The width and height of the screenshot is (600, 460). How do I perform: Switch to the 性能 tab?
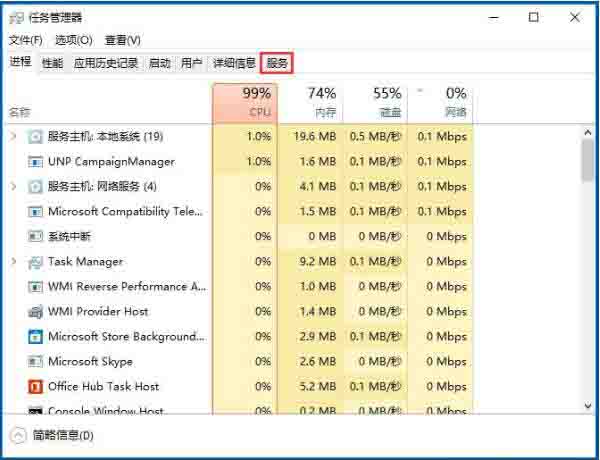[52, 63]
